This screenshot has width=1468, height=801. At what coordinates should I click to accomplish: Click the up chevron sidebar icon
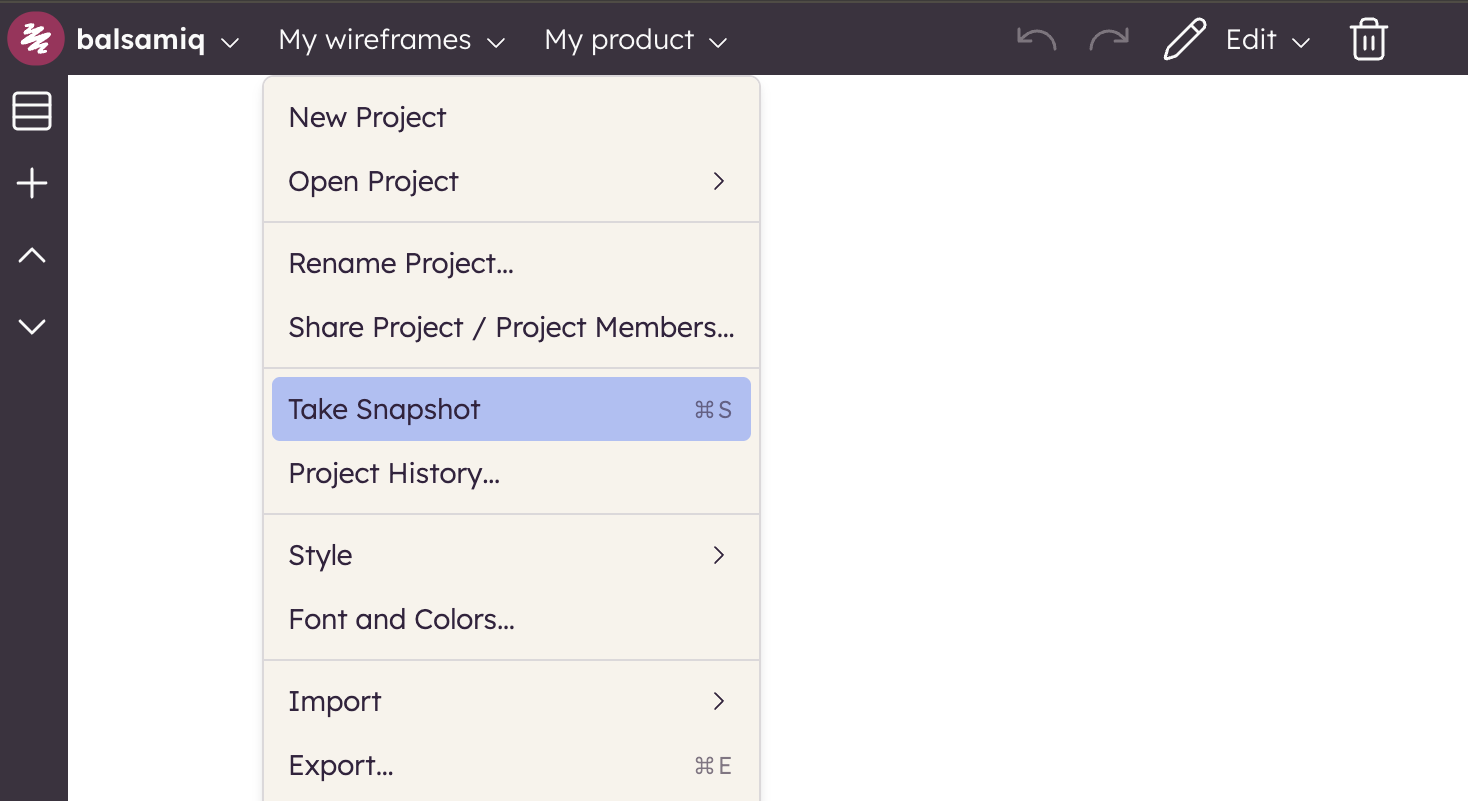click(x=32, y=256)
